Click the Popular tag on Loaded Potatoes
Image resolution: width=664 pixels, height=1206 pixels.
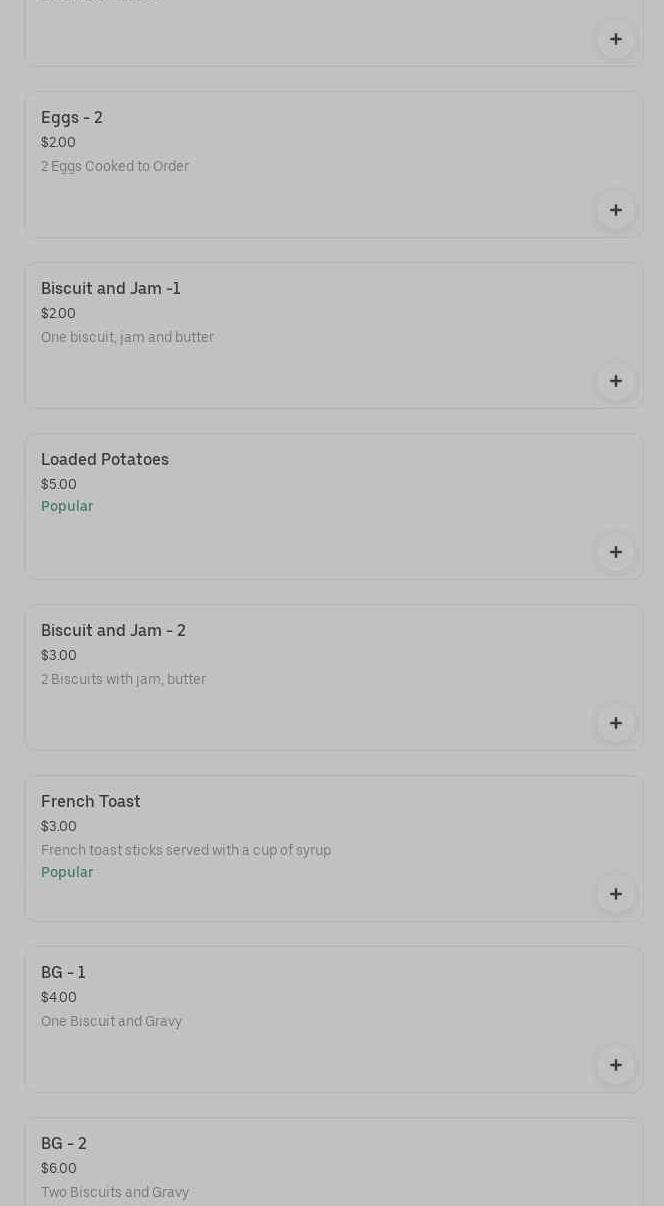[67, 506]
